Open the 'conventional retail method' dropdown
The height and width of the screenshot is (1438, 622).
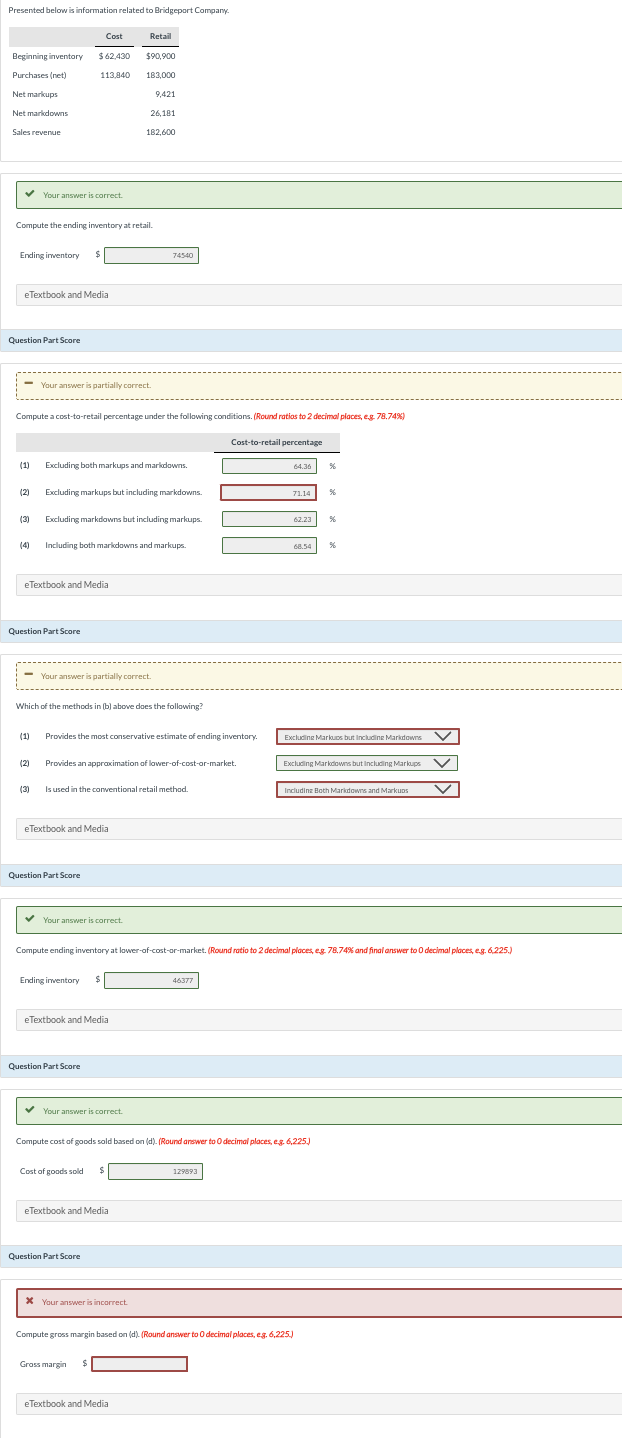[367, 790]
